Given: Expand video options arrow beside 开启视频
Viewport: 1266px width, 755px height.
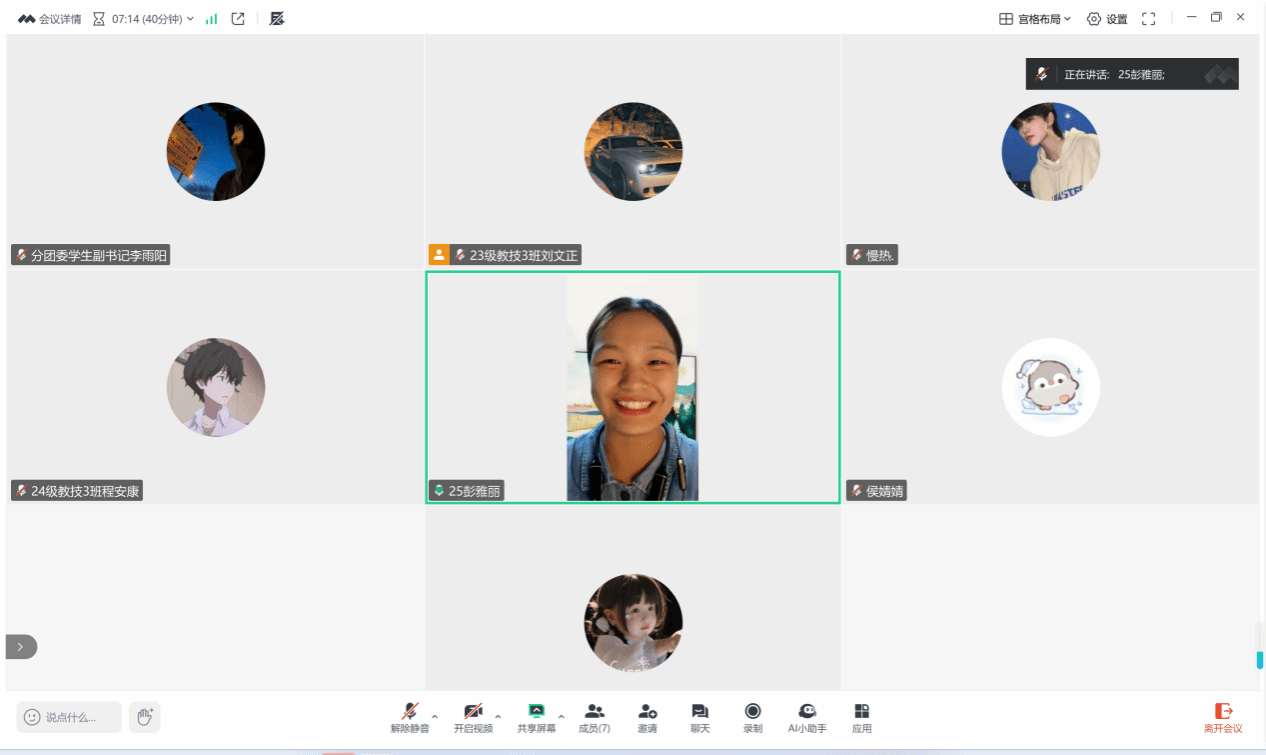Looking at the screenshot, I should pos(498,716).
